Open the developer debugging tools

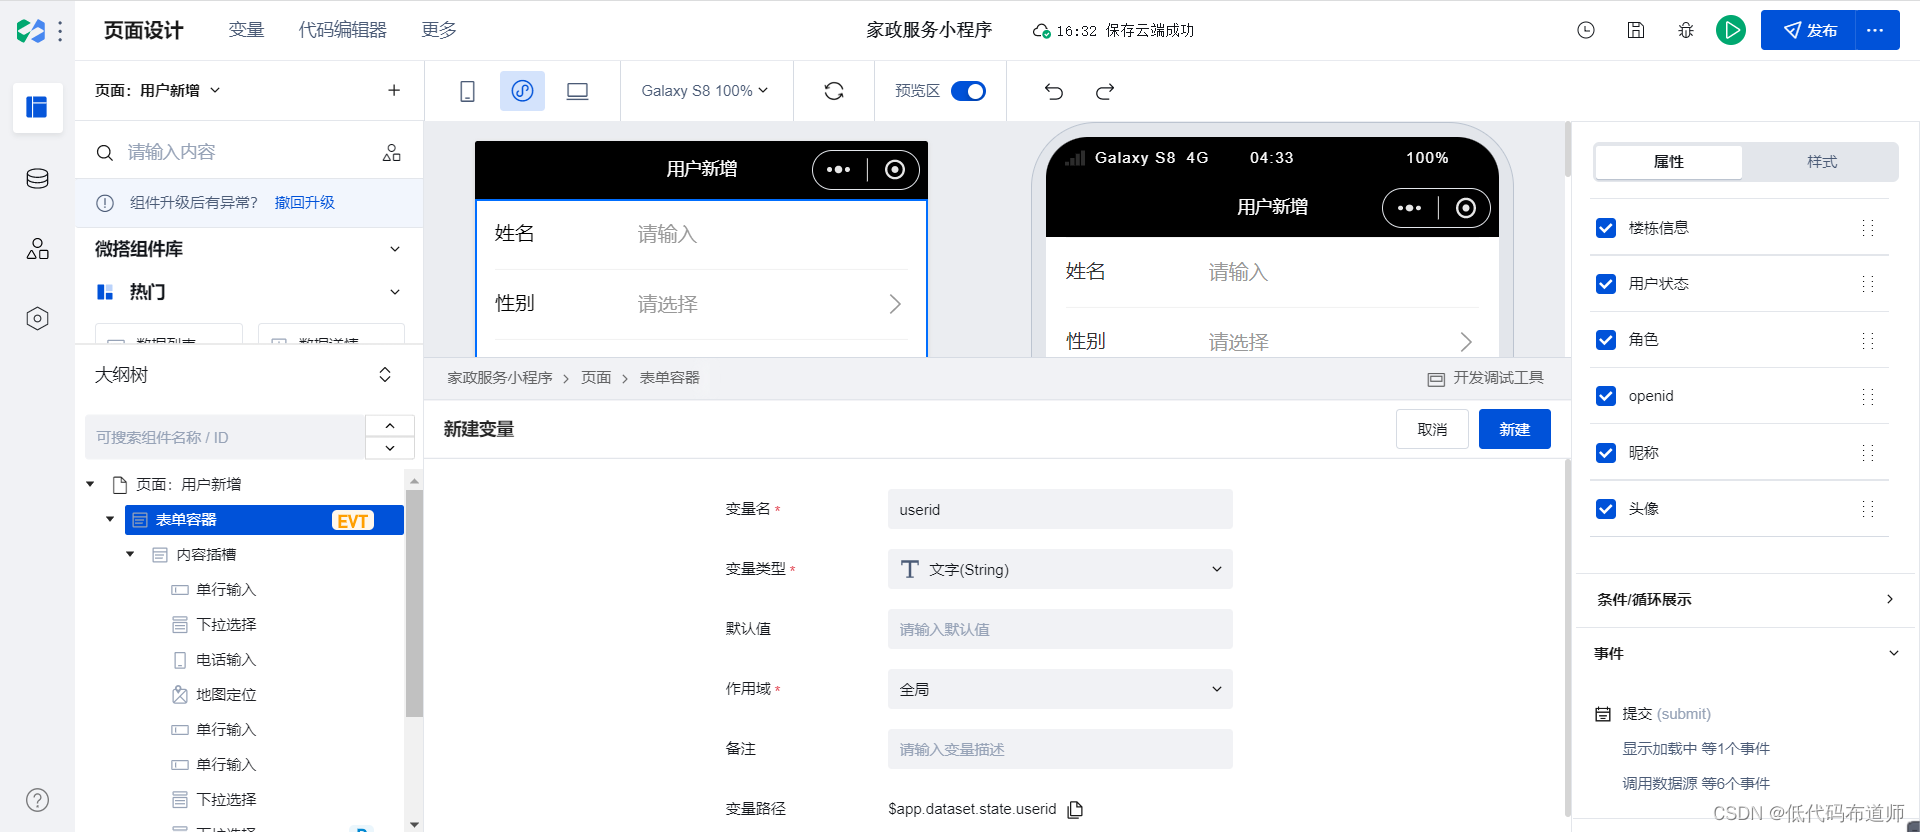click(x=1486, y=378)
